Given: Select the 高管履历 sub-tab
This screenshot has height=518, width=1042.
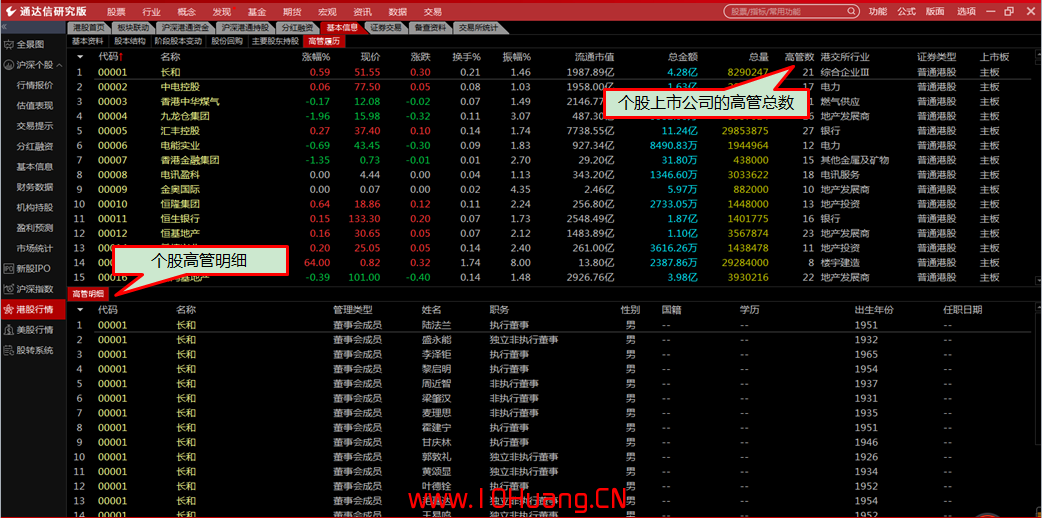Looking at the screenshot, I should [324, 41].
